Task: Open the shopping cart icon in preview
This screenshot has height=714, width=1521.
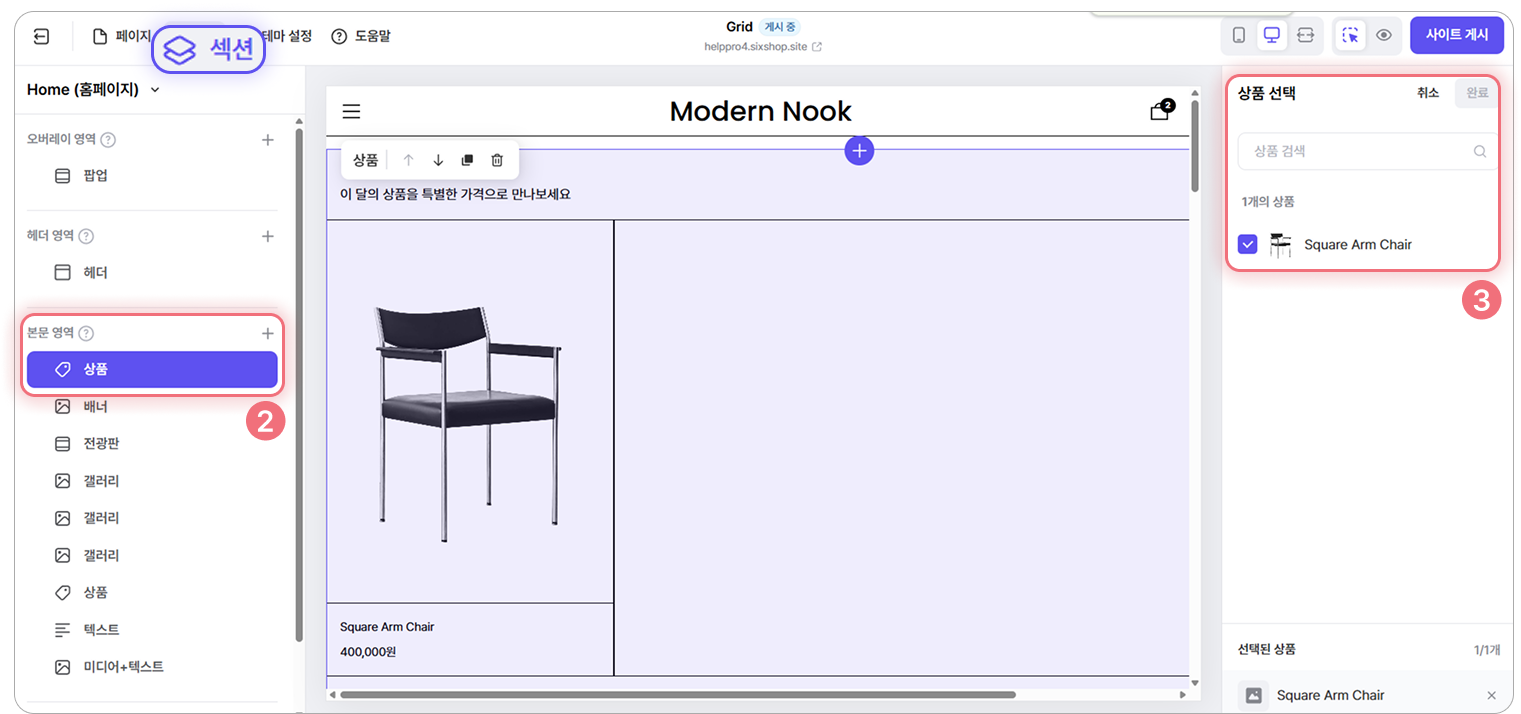Action: (1161, 110)
